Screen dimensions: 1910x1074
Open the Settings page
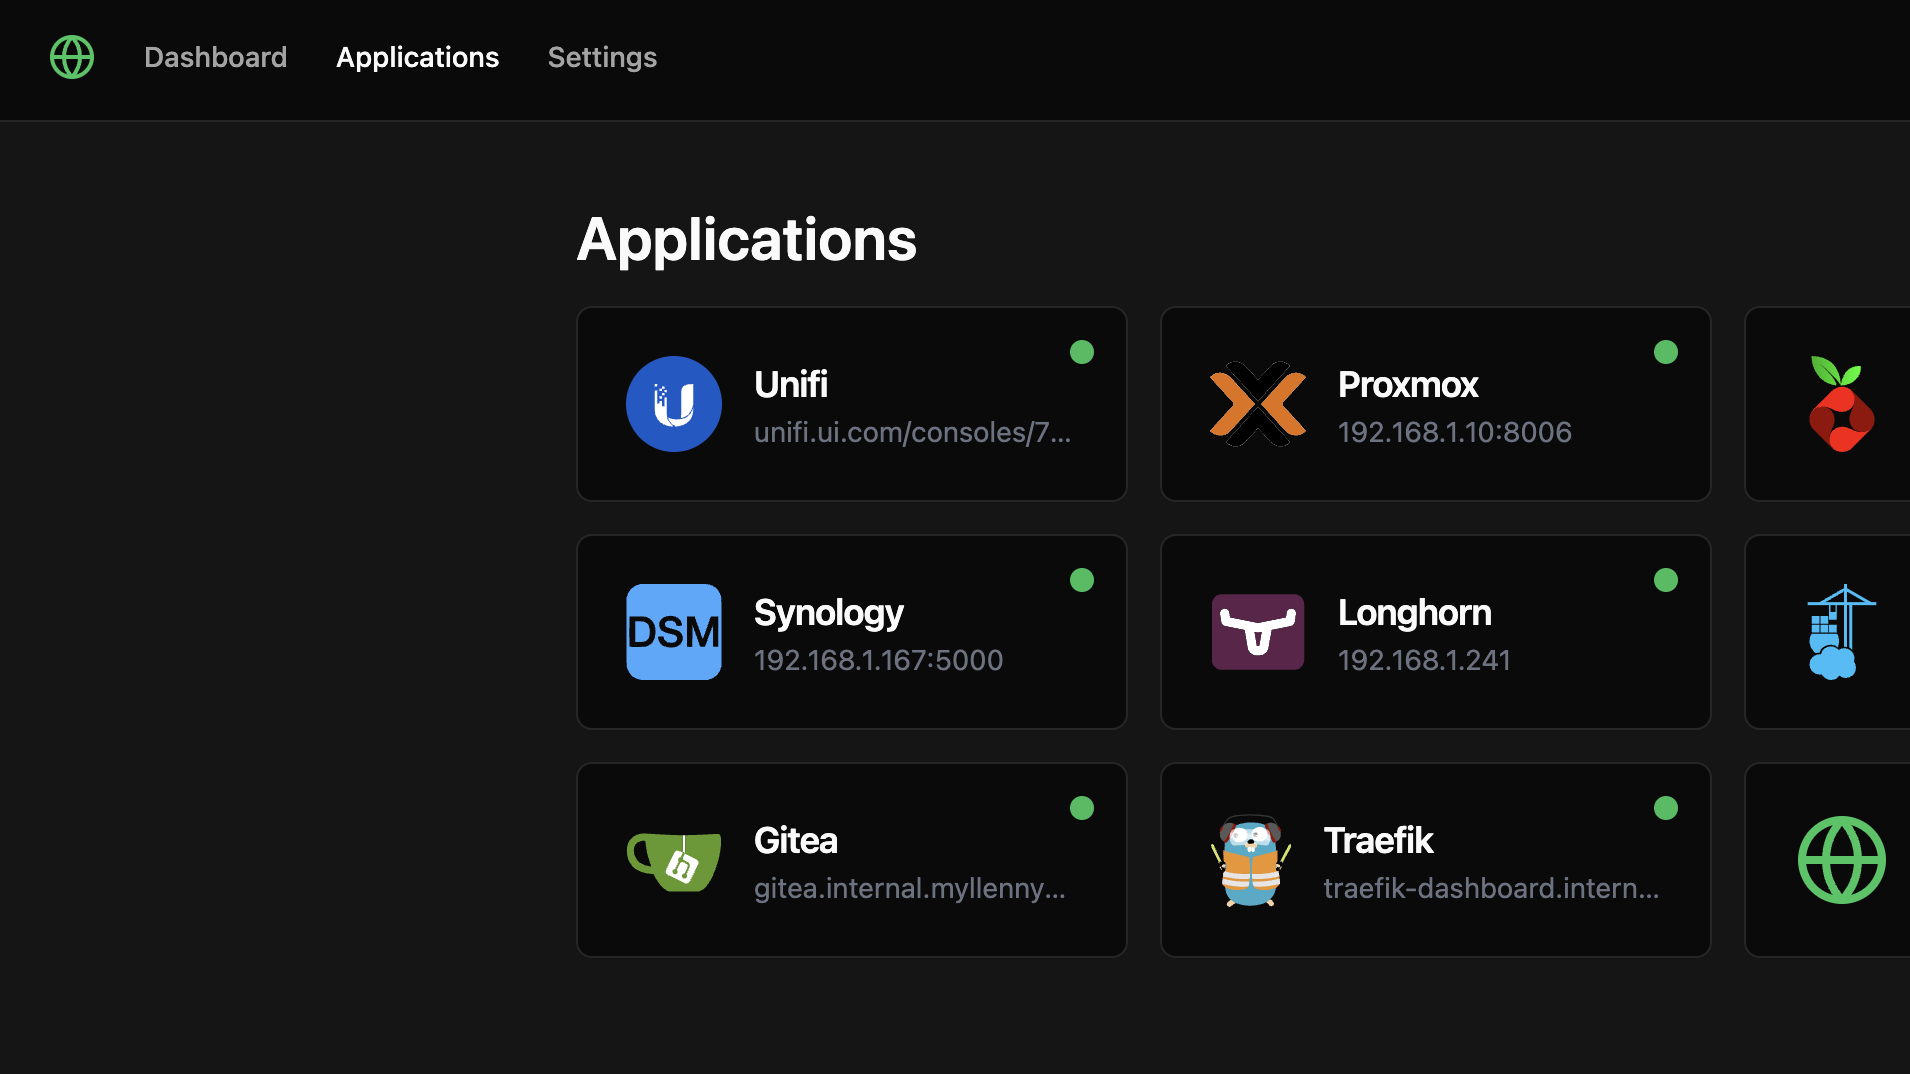click(x=602, y=57)
